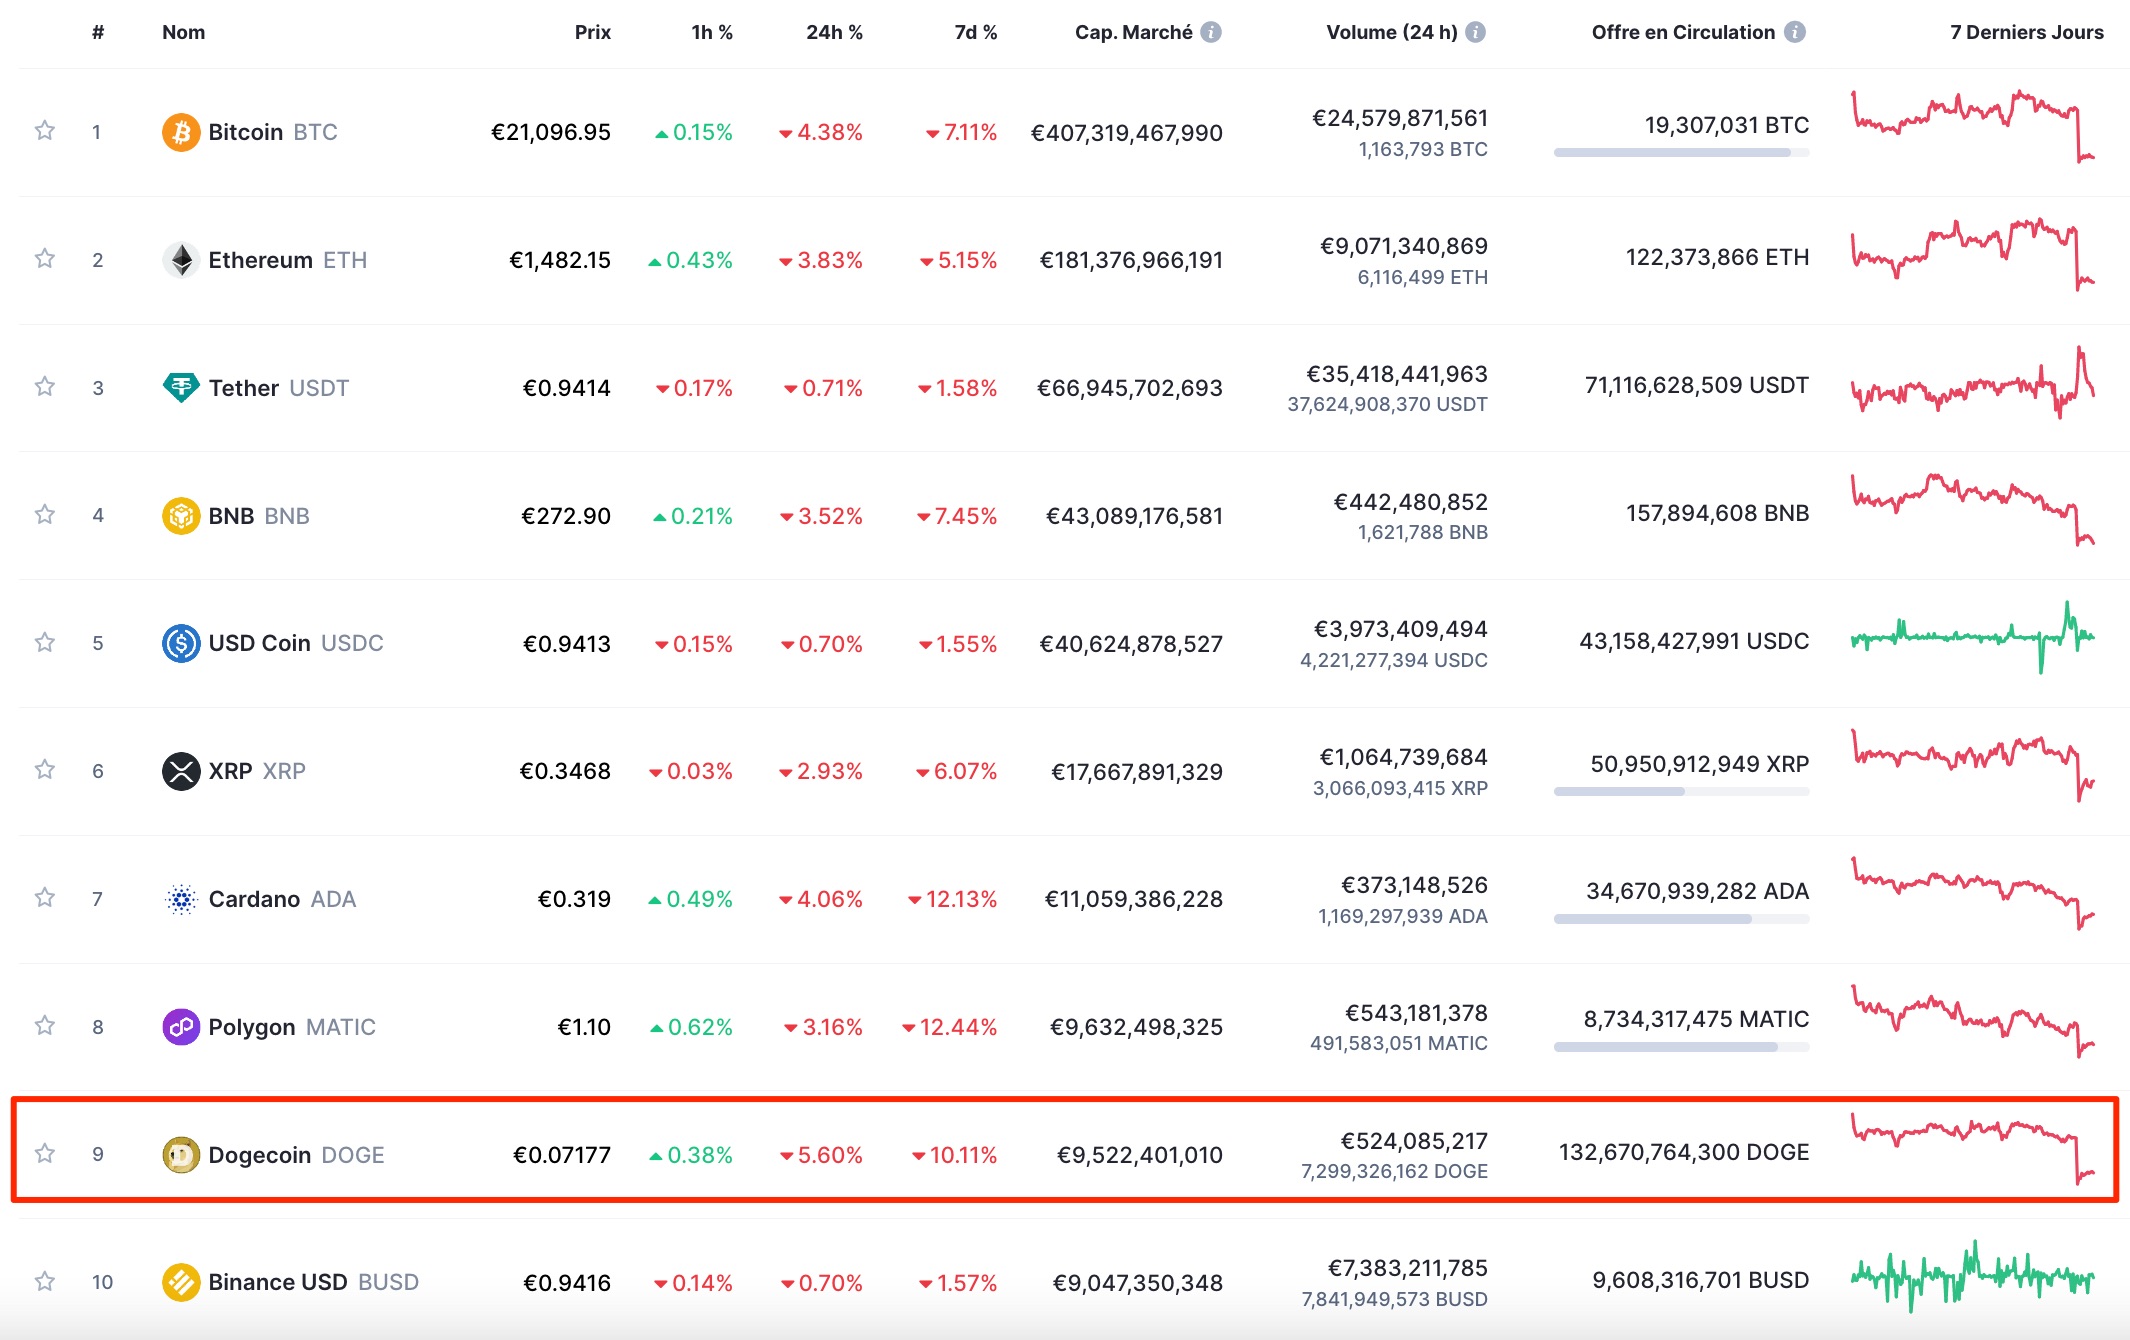Click info icon beside Cap. Marché
2130x1340 pixels.
1211,32
